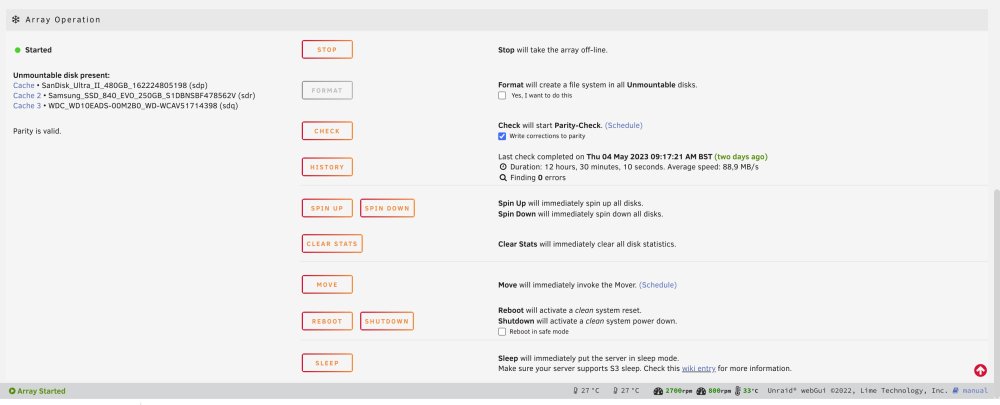Click the 'Array Started' footer status text
The width and height of the screenshot is (1000, 405).
click(x=41, y=391)
